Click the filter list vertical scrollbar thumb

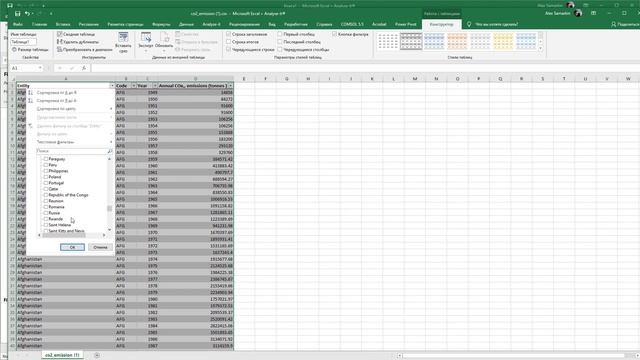(x=109, y=209)
